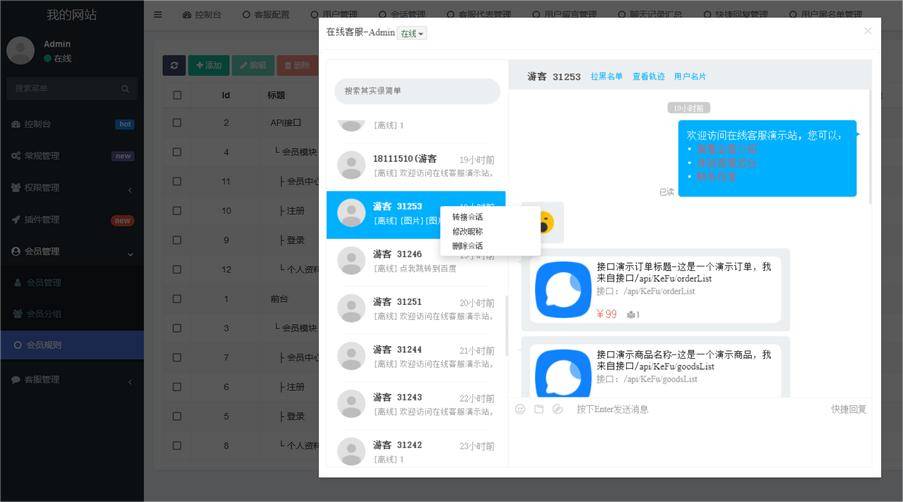Check the row with Id 2
Screen dimensions: 903x502
coord(177,123)
